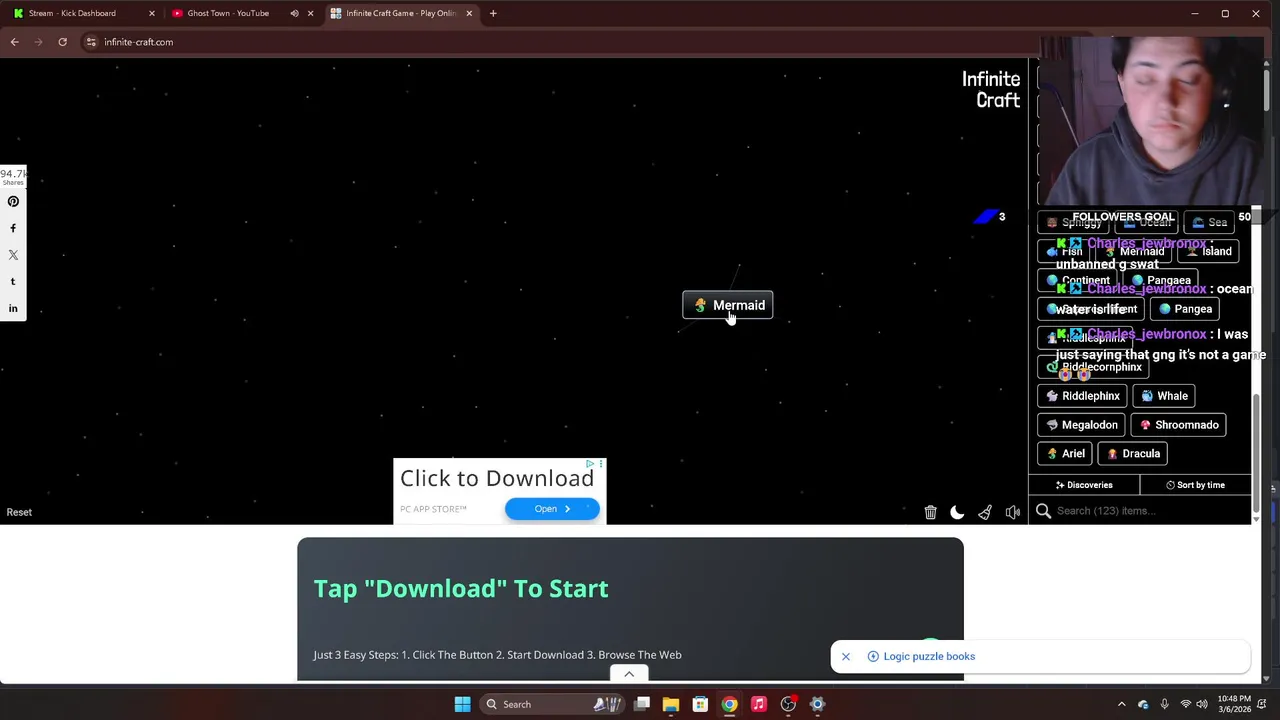
Task: Show hidden system tray icons
Action: coord(1121,704)
